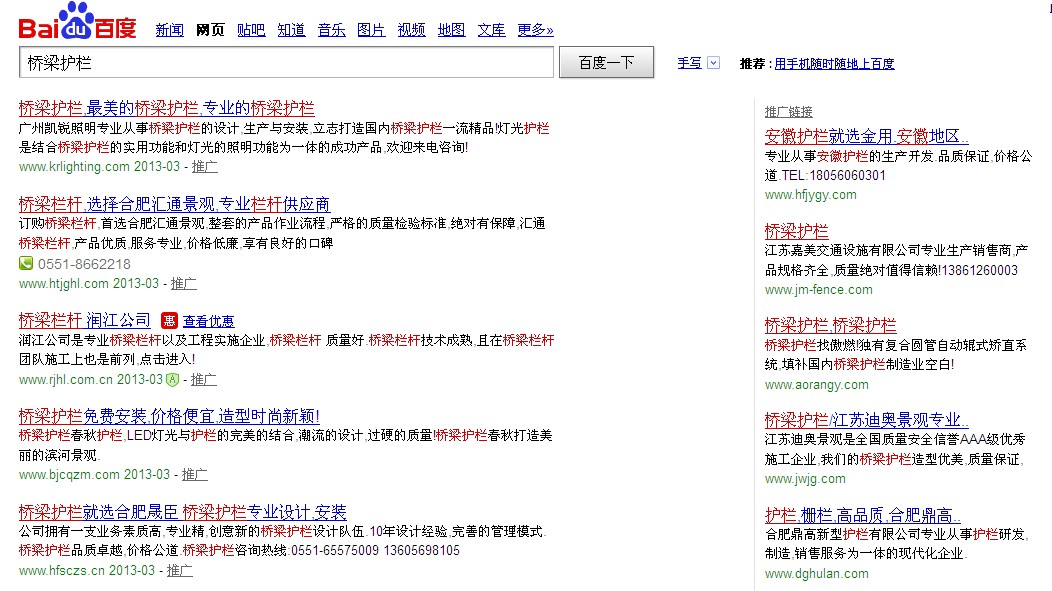1052x591 pixels.
Task: Click the 推广链接 label in the sidebar
Action: pyautogui.click(x=788, y=112)
